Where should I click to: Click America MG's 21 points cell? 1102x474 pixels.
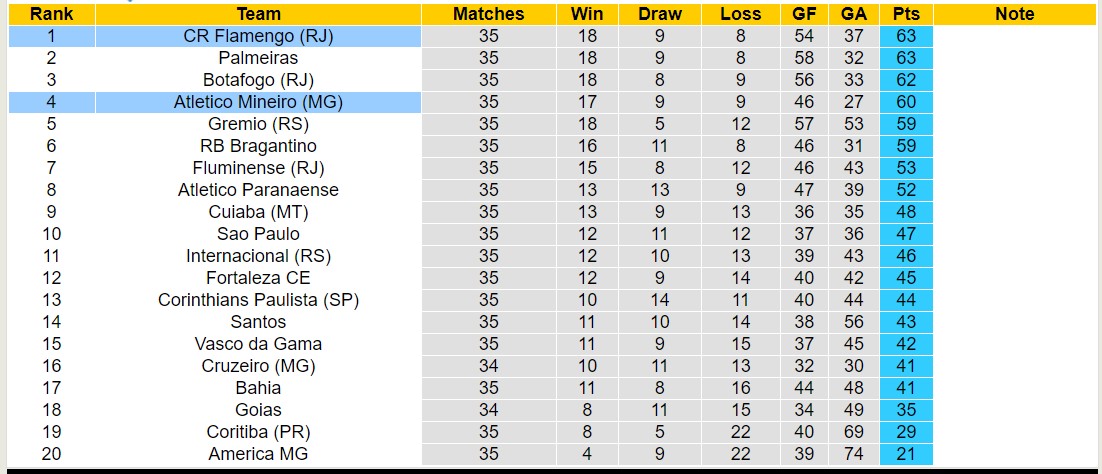pyautogui.click(x=906, y=454)
